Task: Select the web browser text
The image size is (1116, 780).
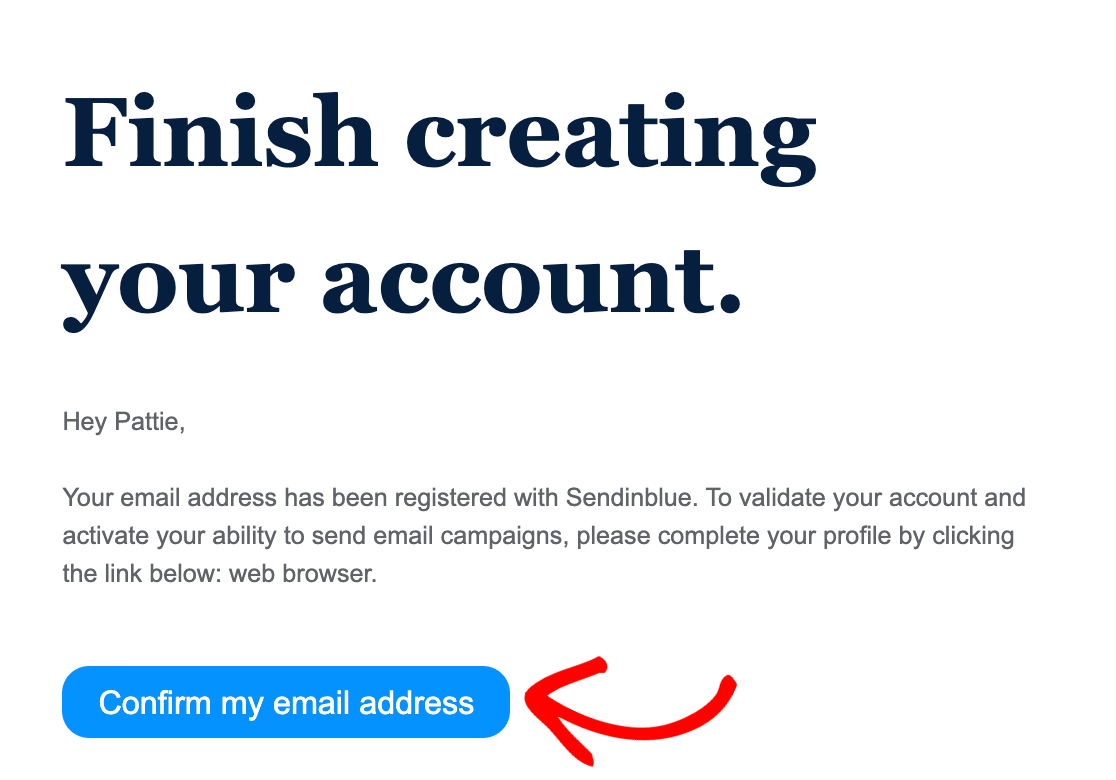Action: click(302, 574)
